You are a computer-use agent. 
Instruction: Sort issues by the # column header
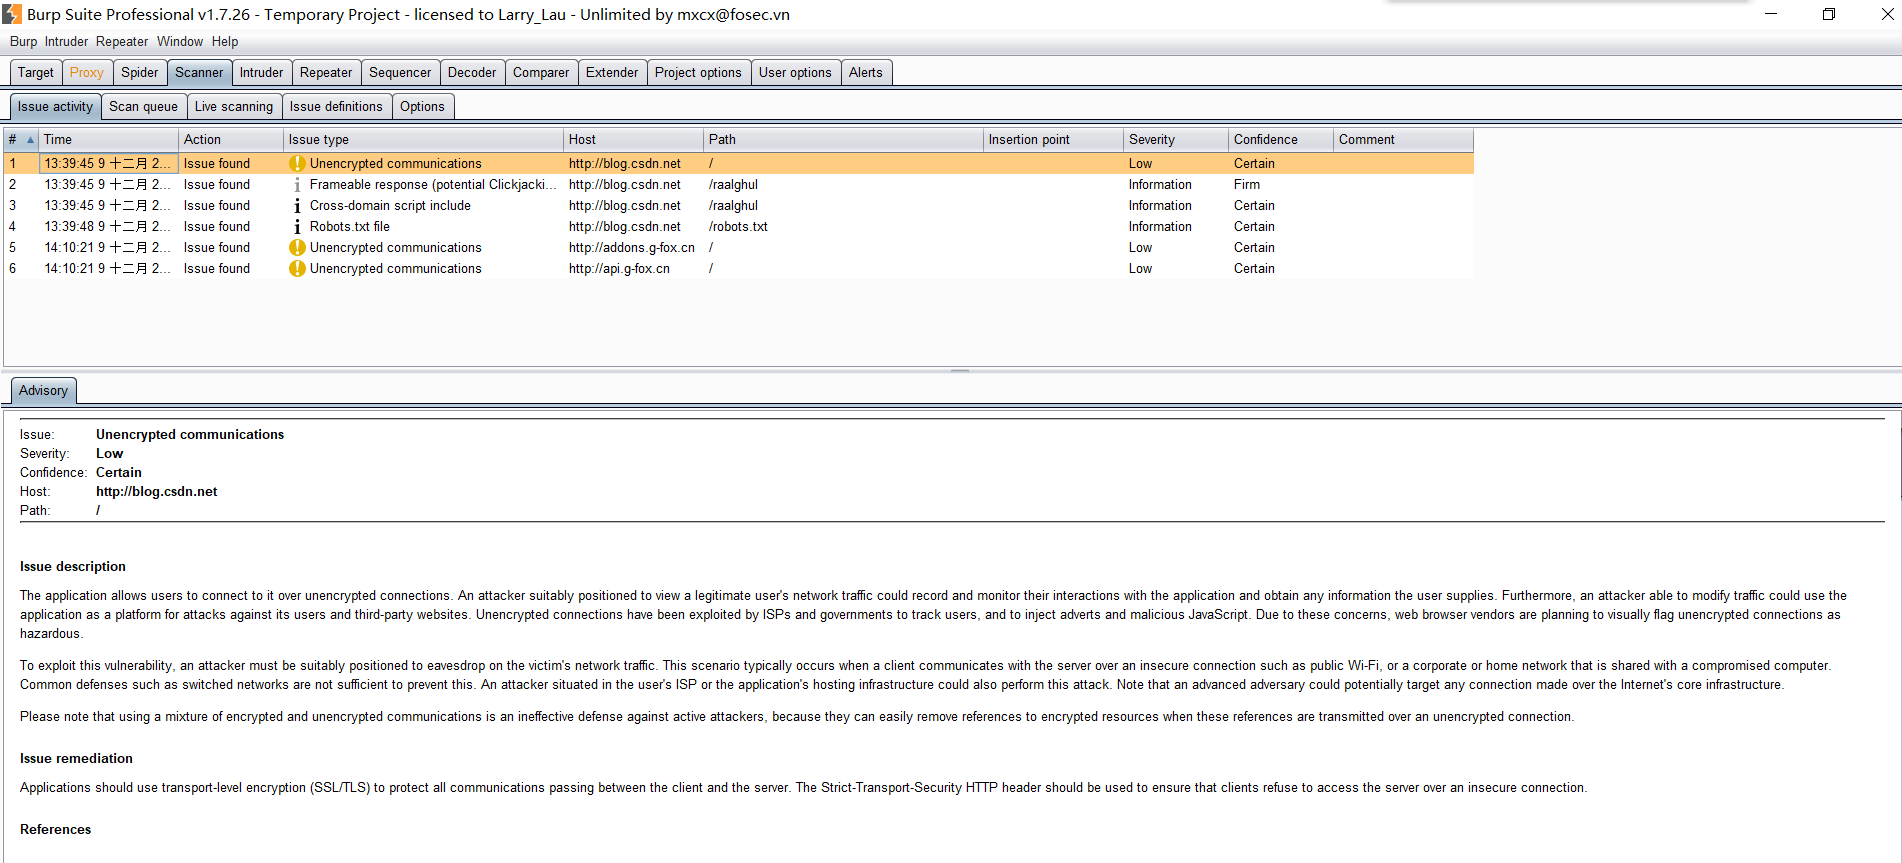click(21, 139)
